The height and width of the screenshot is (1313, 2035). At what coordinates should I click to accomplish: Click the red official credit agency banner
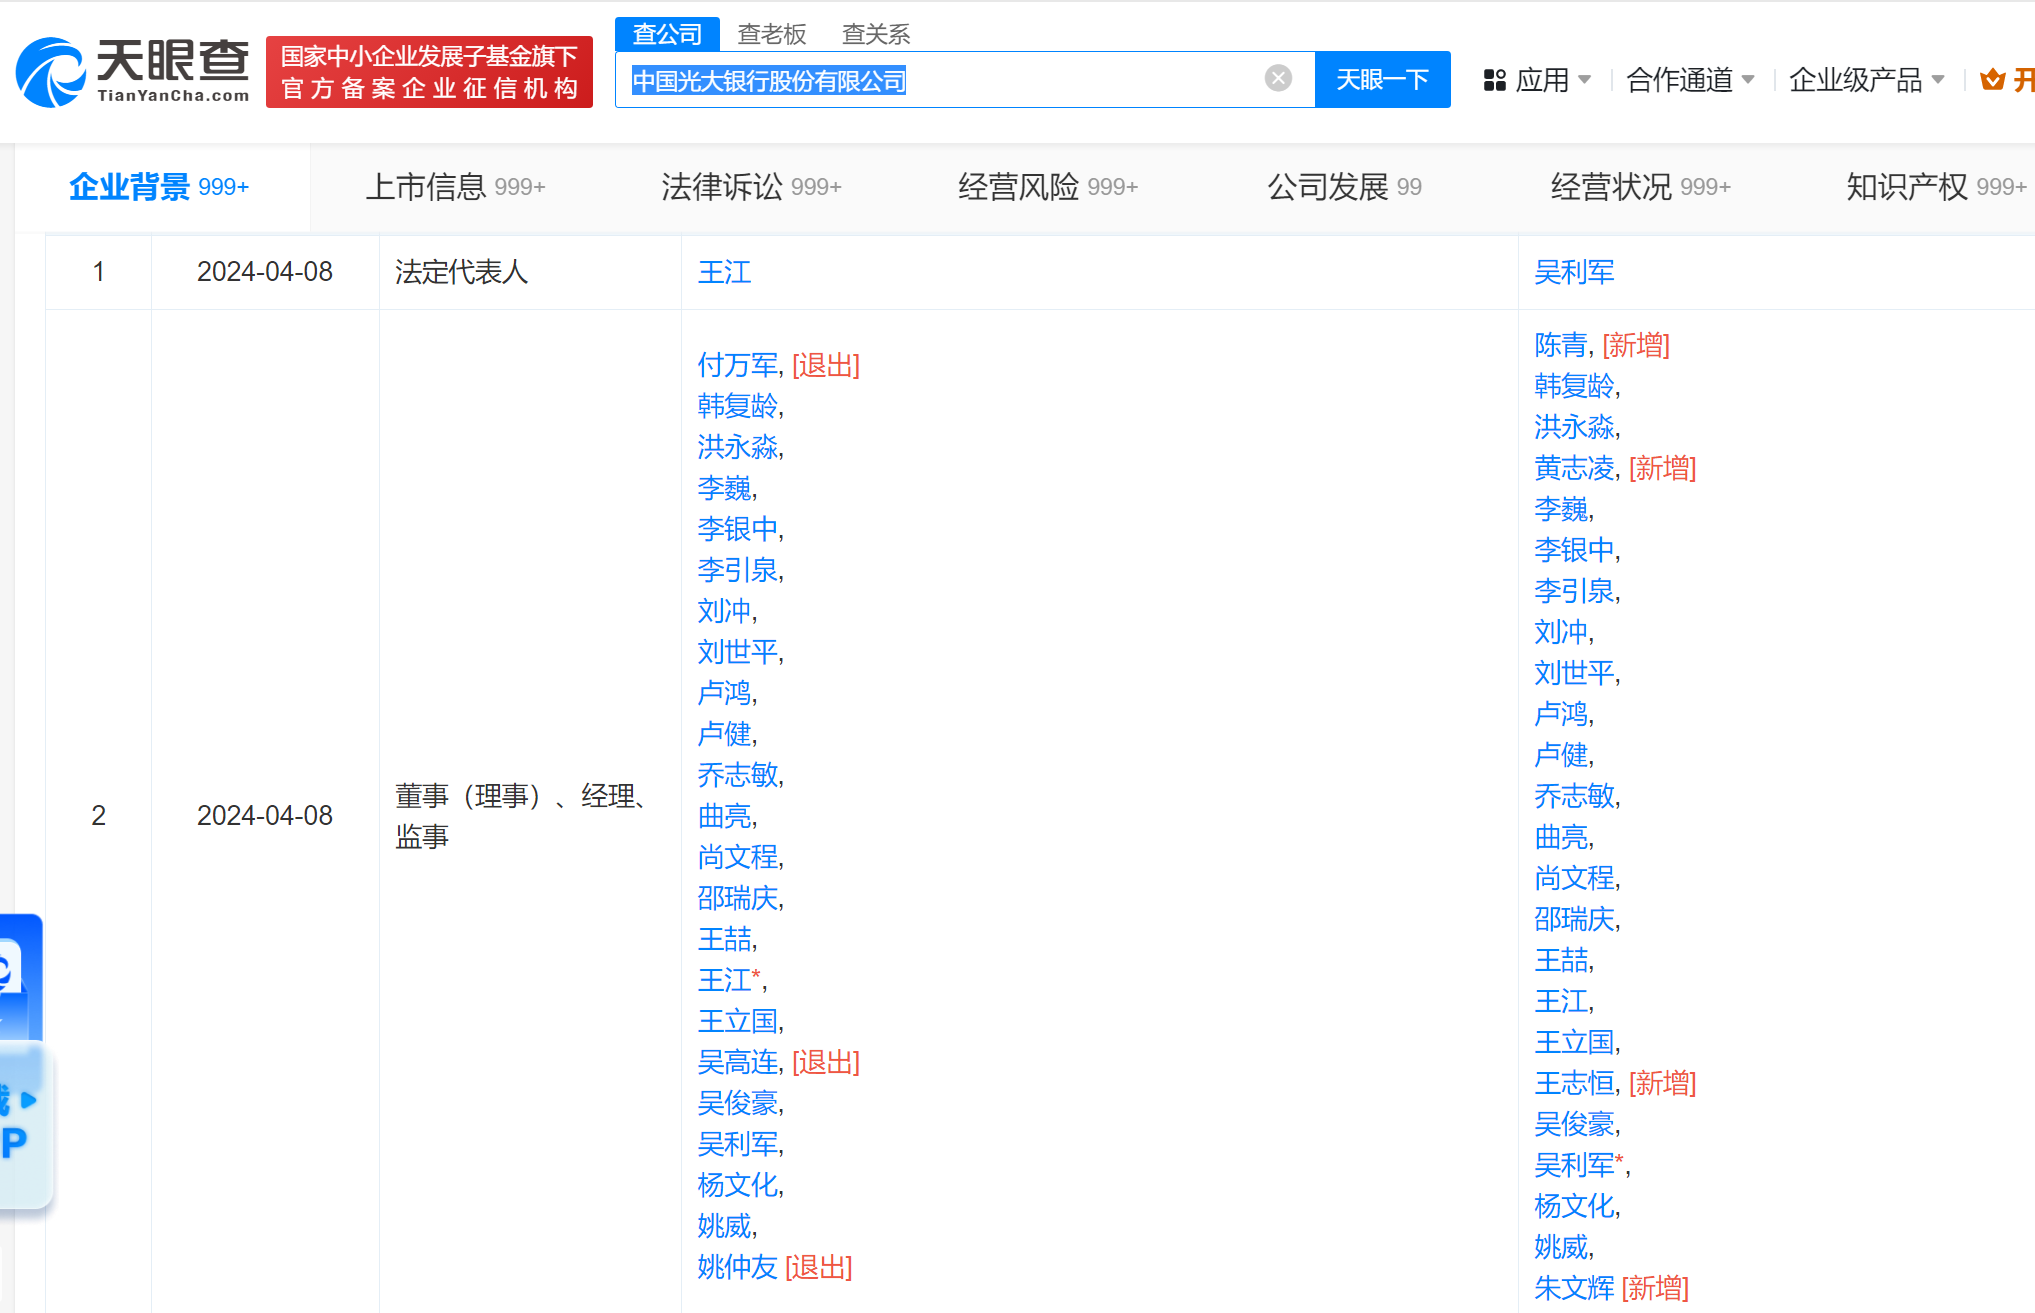click(429, 72)
